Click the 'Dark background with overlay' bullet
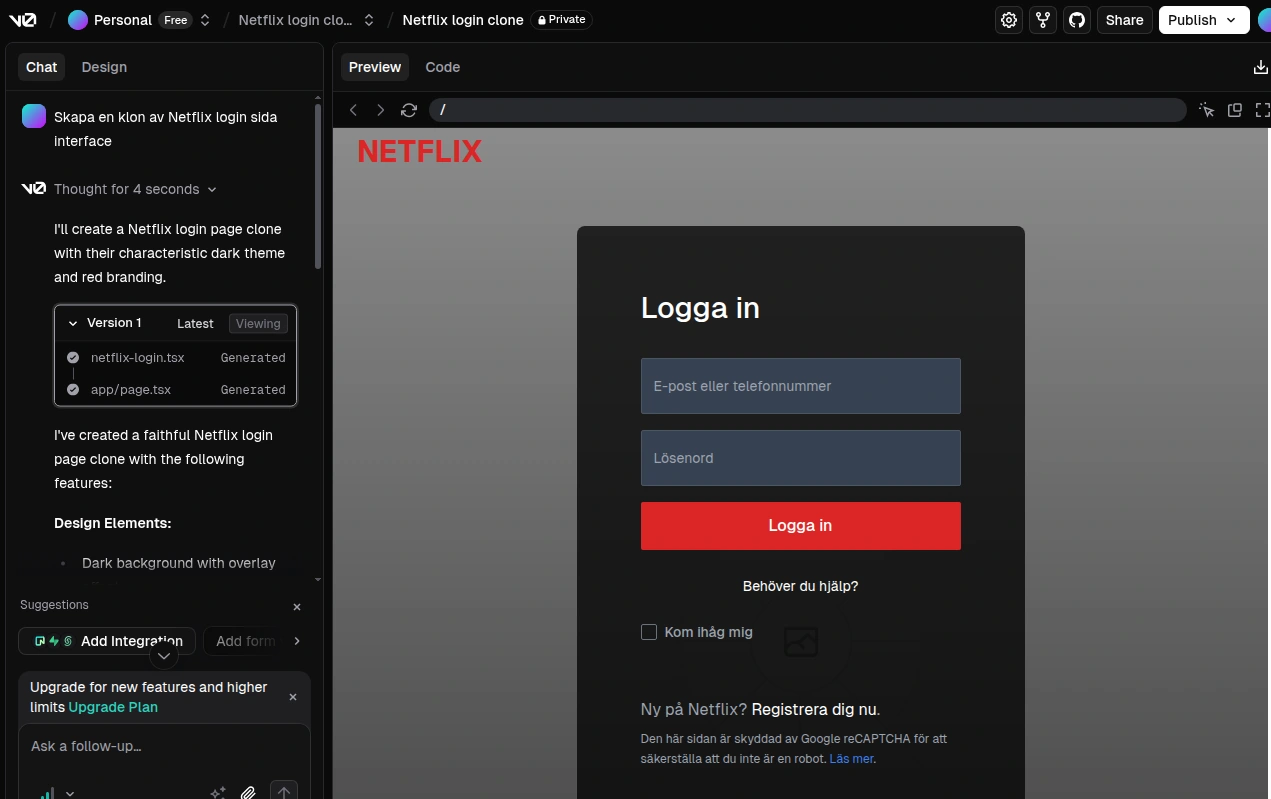The width and height of the screenshot is (1271, 799). tap(179, 563)
